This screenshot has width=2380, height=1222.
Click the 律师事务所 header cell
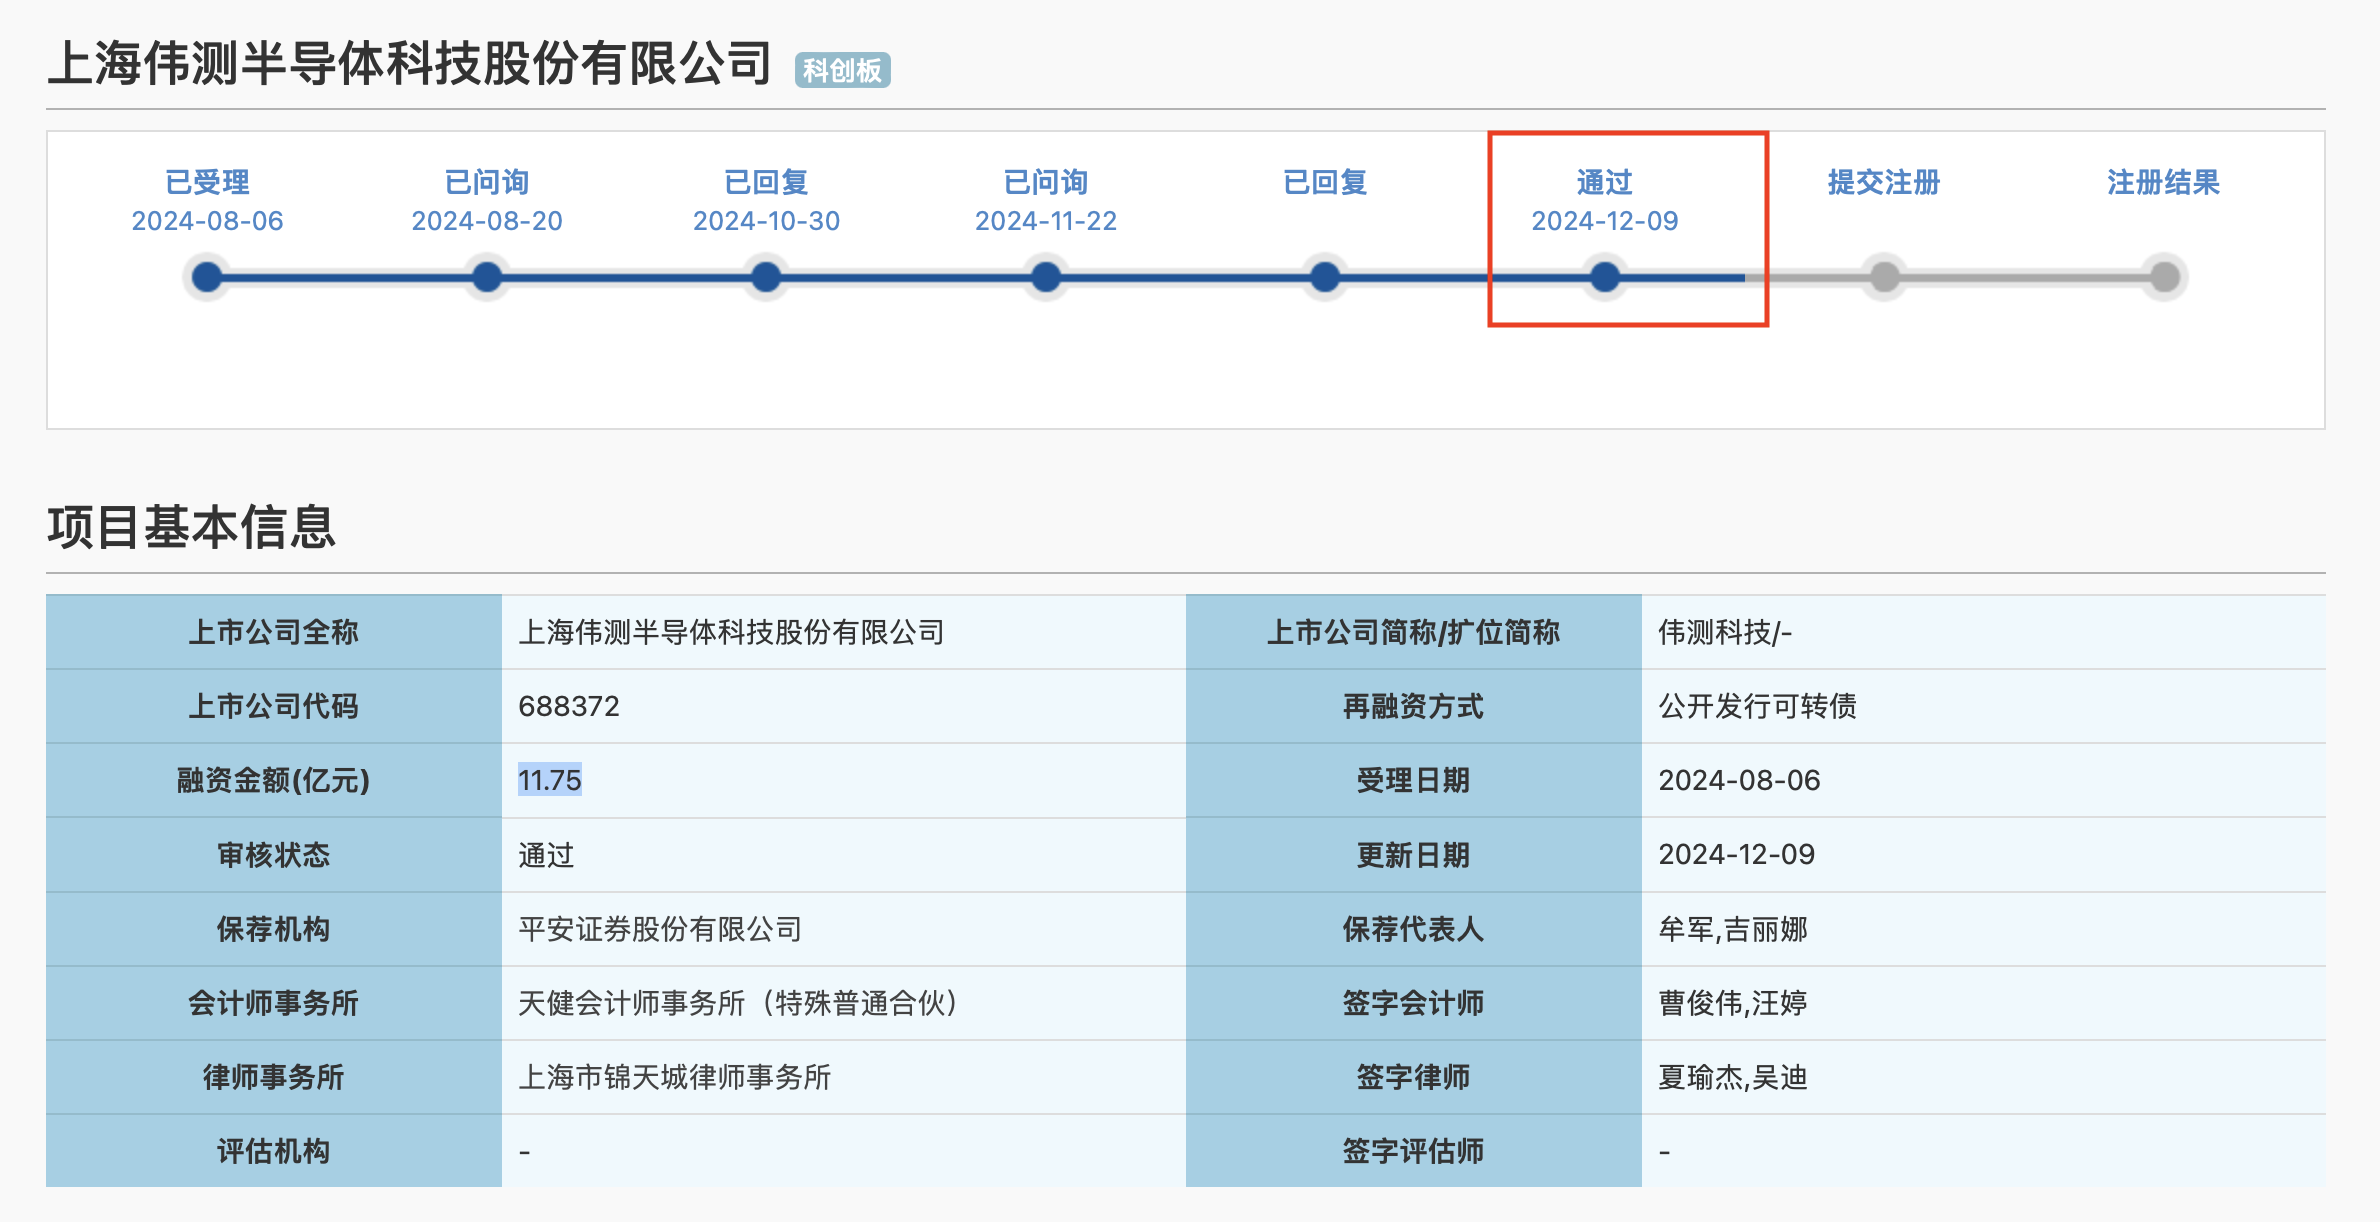(273, 1077)
